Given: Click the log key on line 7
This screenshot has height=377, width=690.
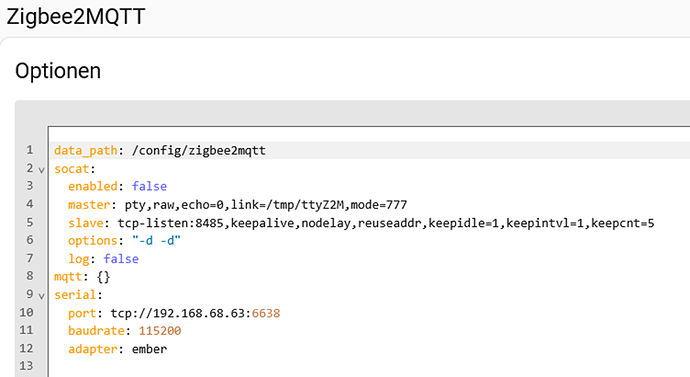Looking at the screenshot, I should click(x=79, y=259).
